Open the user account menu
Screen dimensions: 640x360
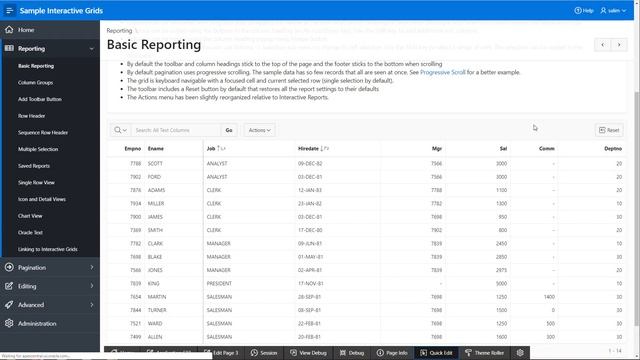pyautogui.click(x=613, y=11)
